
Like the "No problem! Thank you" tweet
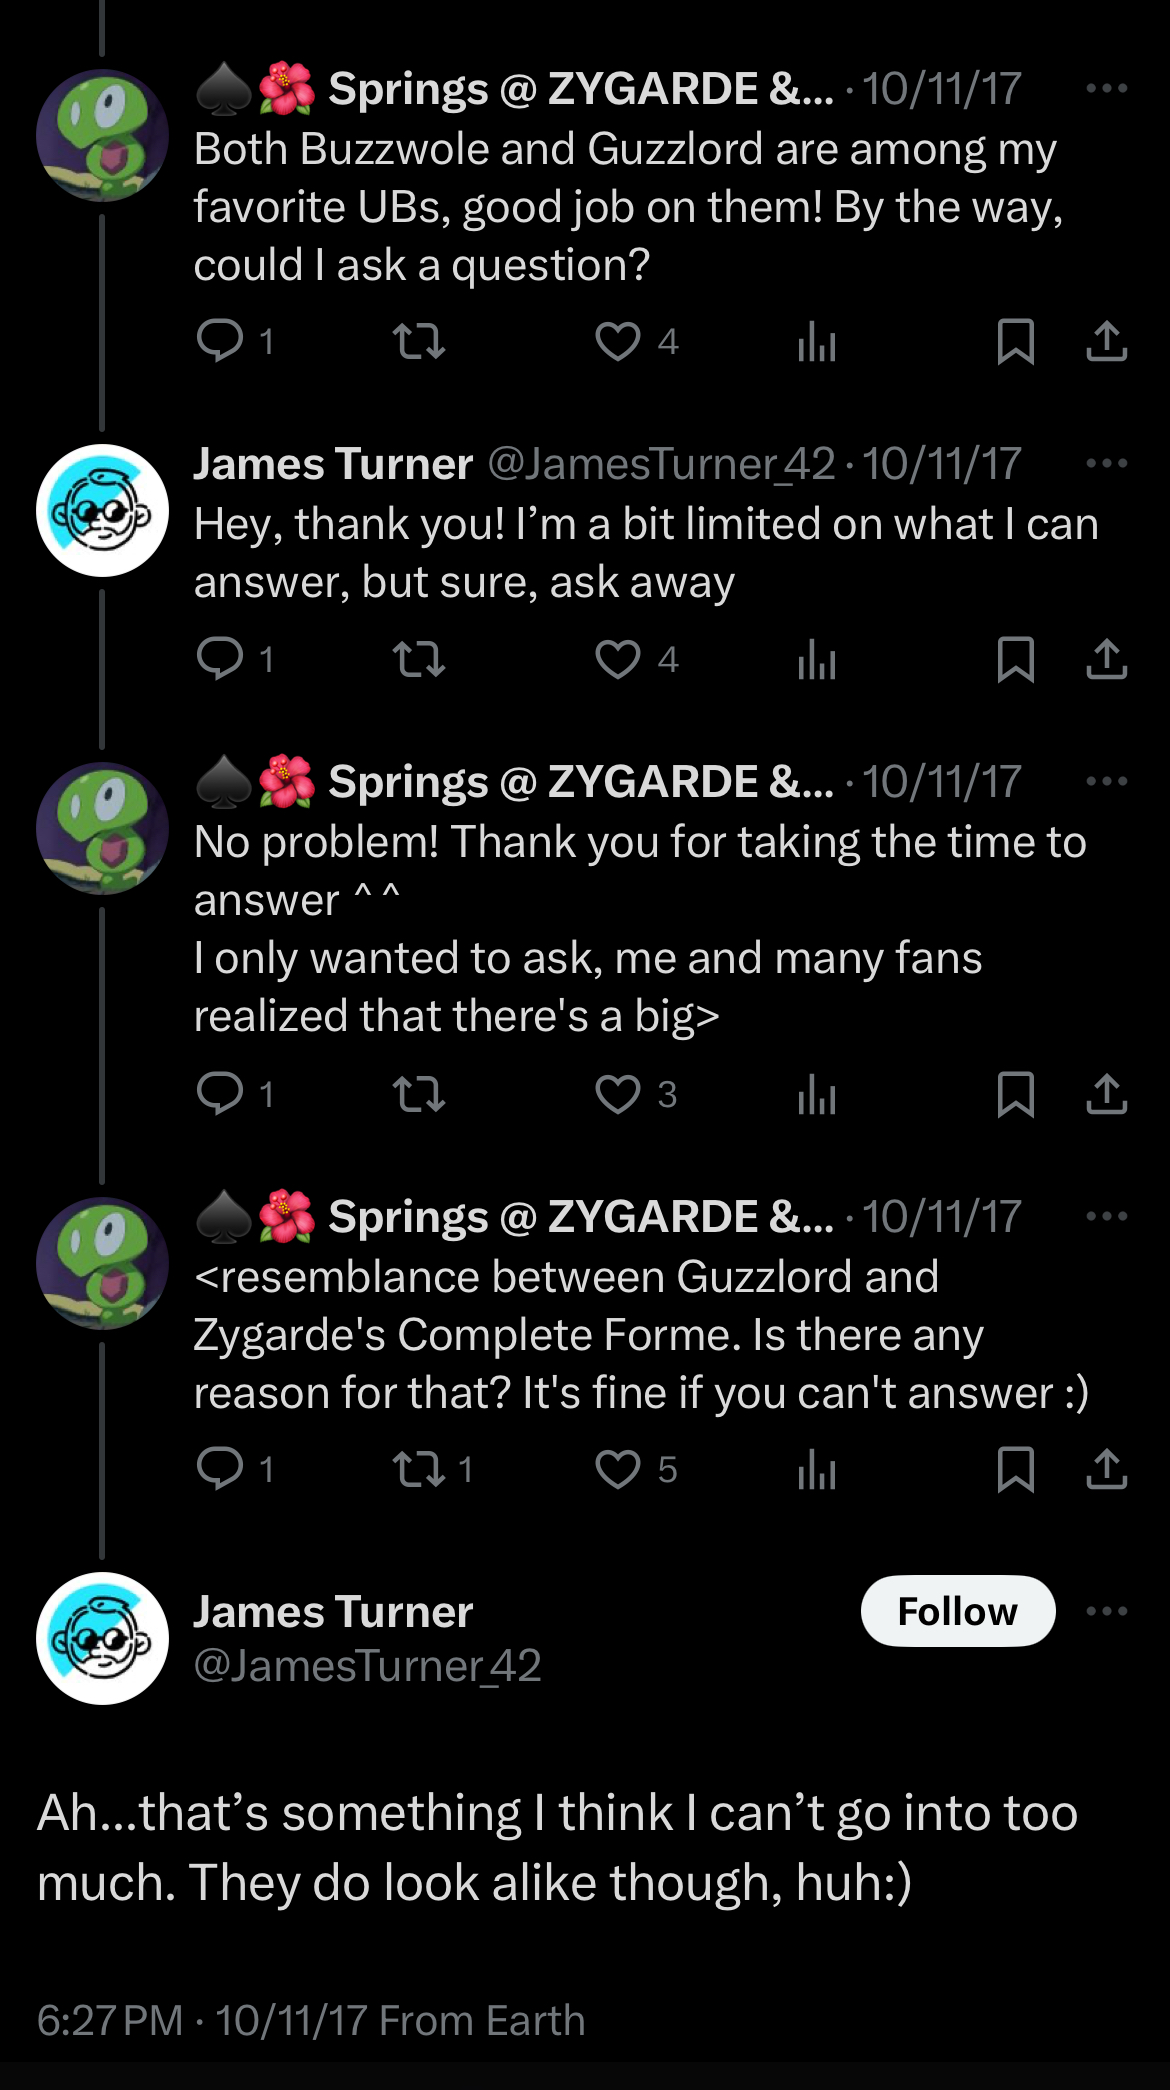[x=618, y=1094]
